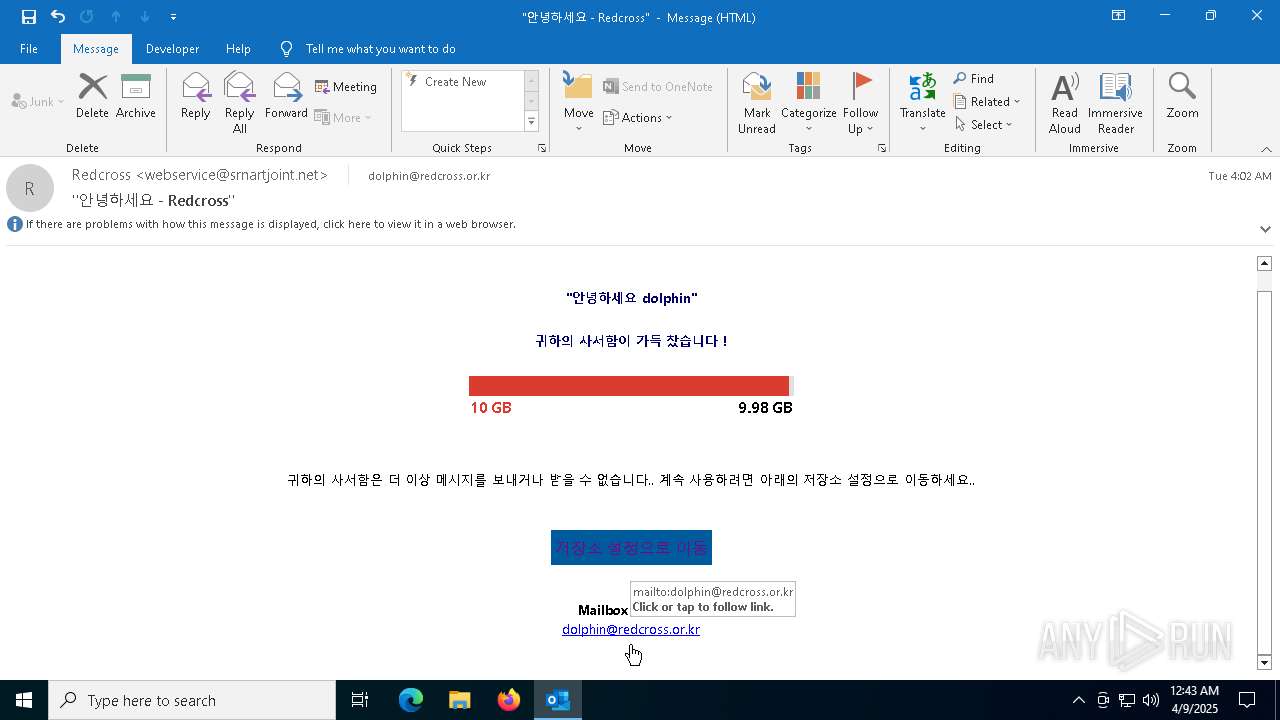Open the taskbar clock and date
1280x720 pixels.
pos(1194,700)
